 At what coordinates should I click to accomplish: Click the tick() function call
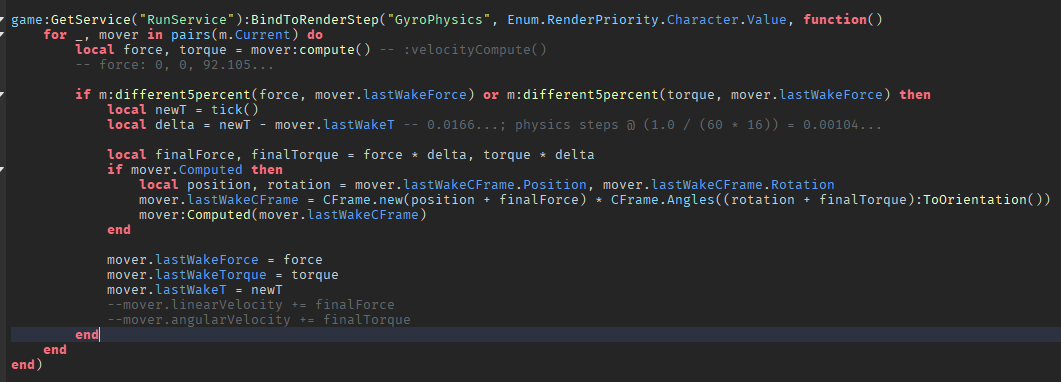tap(235, 110)
